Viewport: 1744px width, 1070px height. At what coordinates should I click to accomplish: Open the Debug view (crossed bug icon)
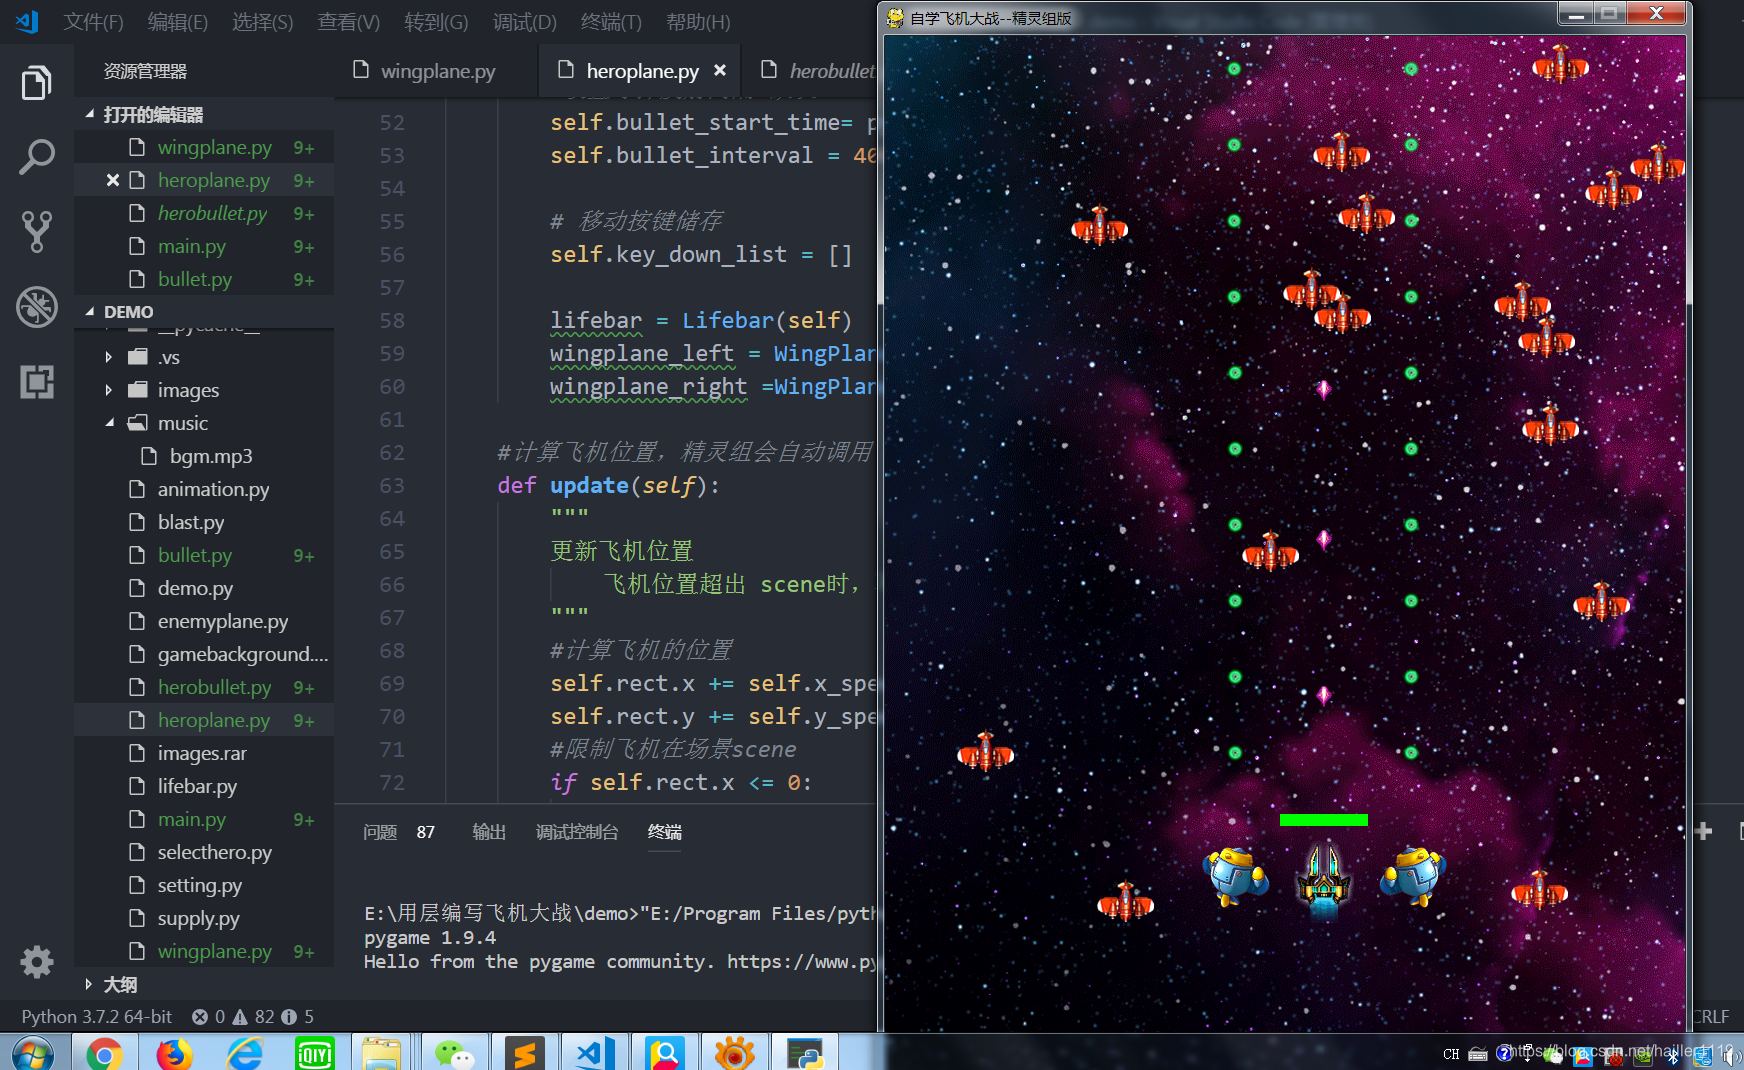[36, 307]
